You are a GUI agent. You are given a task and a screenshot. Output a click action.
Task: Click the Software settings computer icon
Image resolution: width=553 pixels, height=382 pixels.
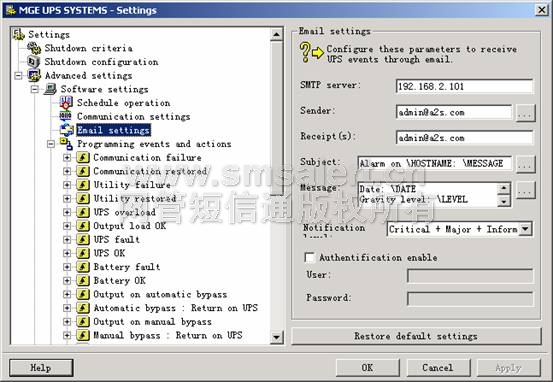(x=50, y=89)
